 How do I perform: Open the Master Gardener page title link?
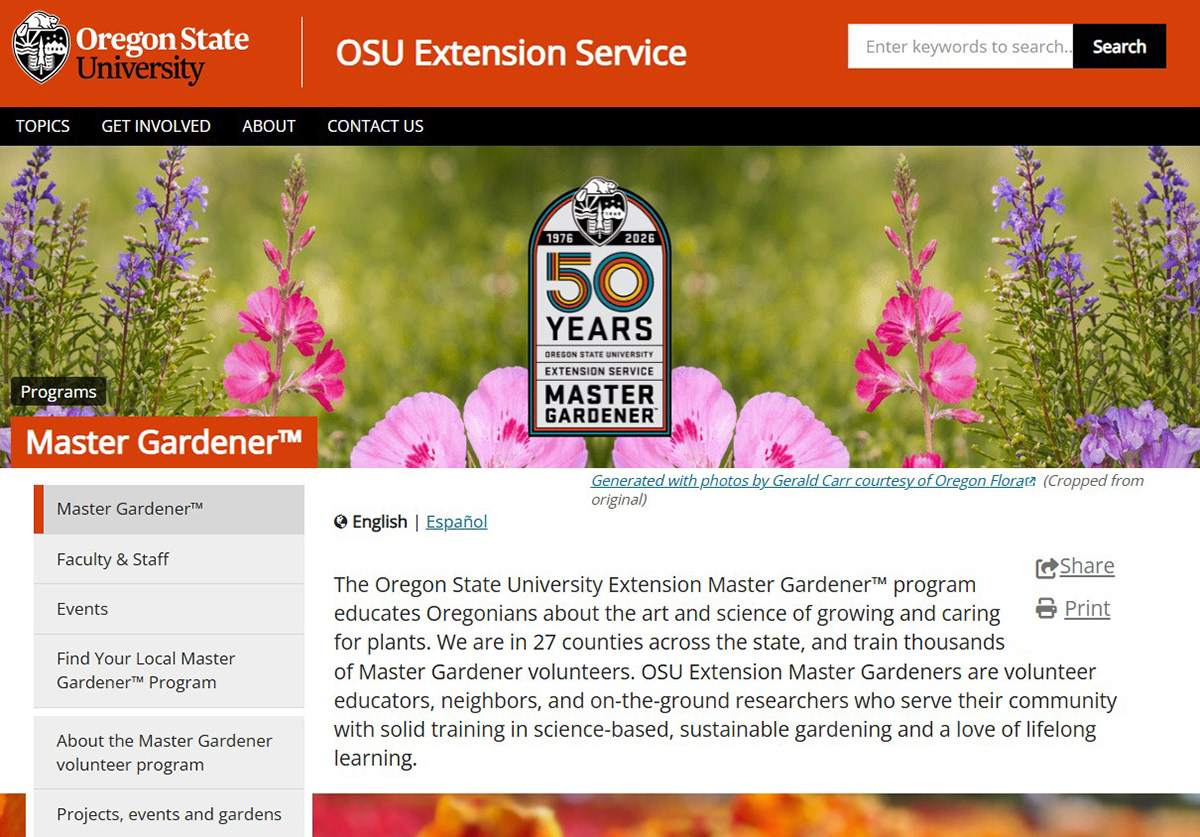pos(164,442)
